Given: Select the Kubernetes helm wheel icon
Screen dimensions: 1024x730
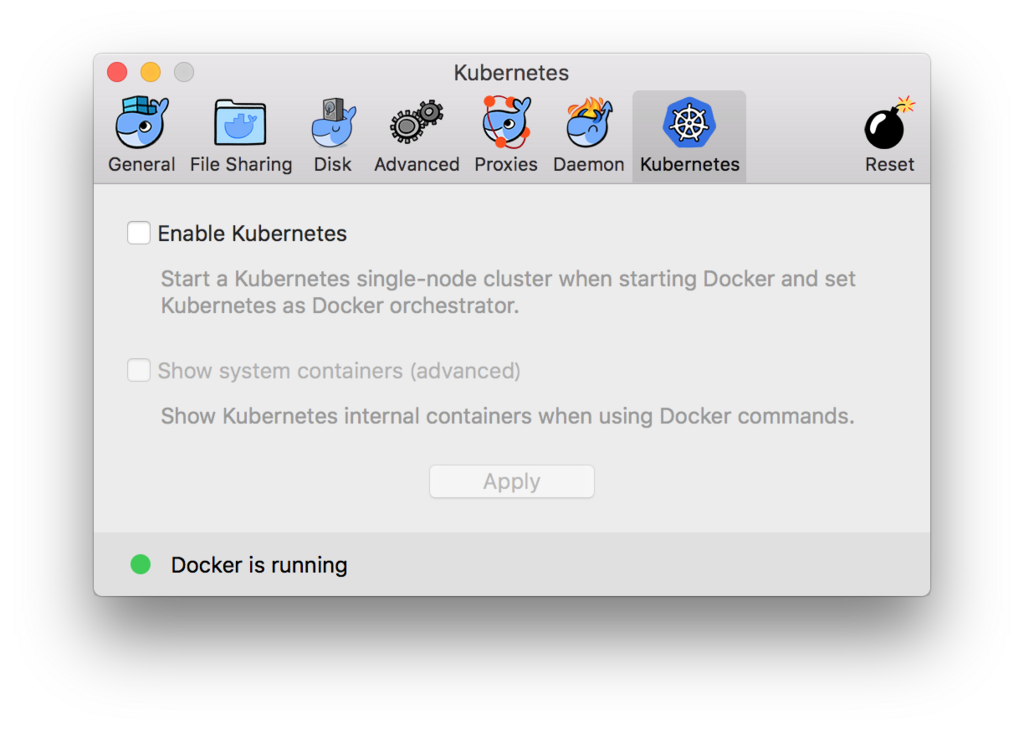Looking at the screenshot, I should (x=690, y=123).
